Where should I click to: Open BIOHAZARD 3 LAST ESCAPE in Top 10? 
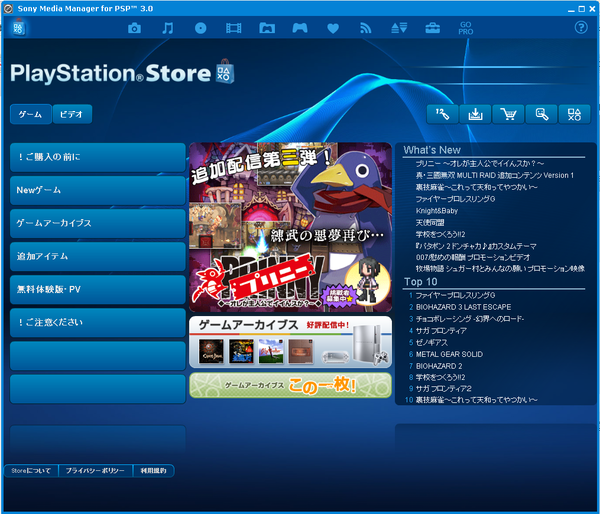point(463,307)
